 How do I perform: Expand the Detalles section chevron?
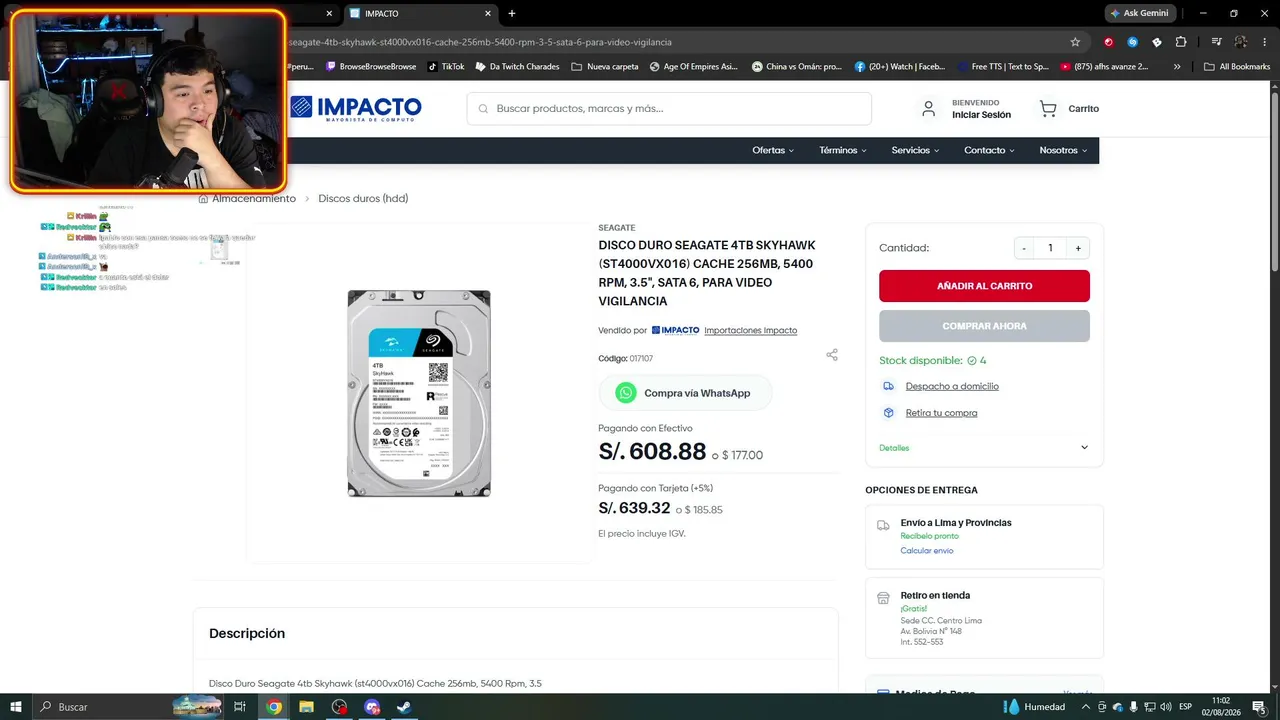(1084, 448)
